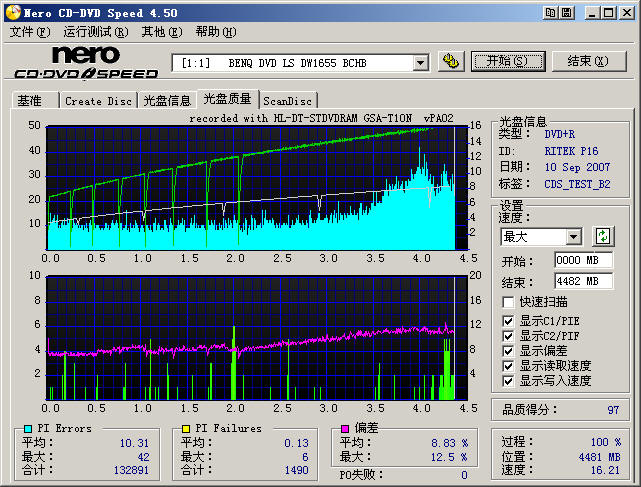Click the Nero disc icon in the title bar

click(13, 13)
